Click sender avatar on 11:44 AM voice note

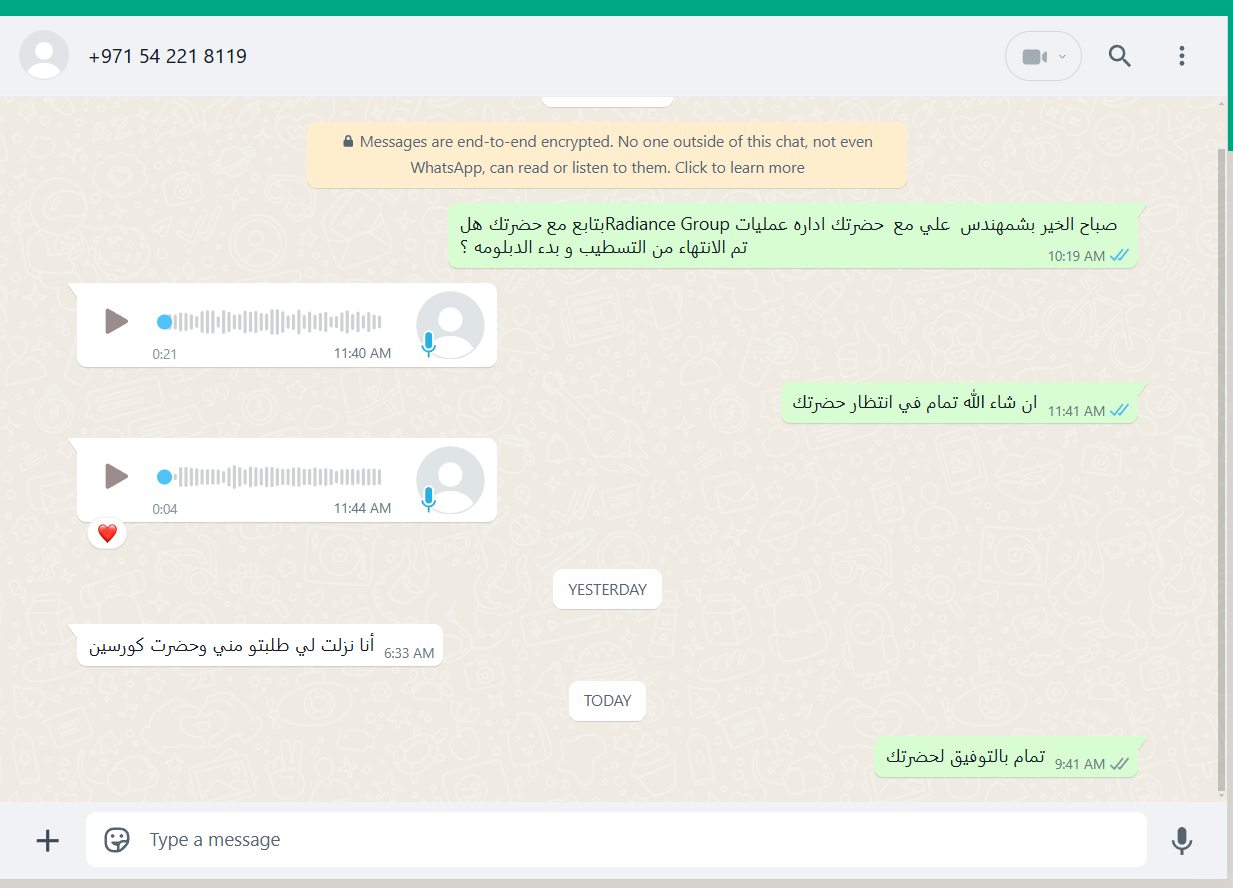[x=450, y=480]
